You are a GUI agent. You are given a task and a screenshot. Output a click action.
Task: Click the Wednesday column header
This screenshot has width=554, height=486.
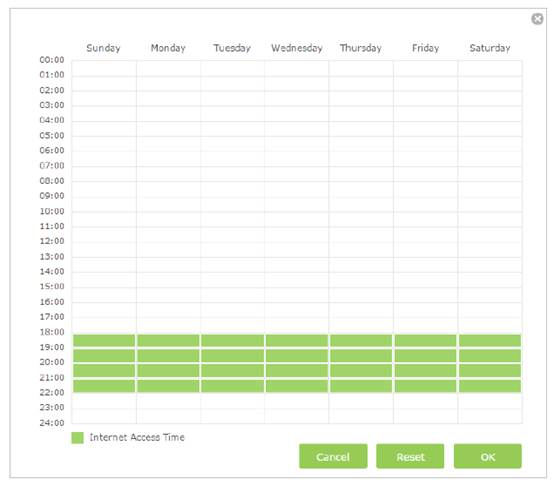296,48
